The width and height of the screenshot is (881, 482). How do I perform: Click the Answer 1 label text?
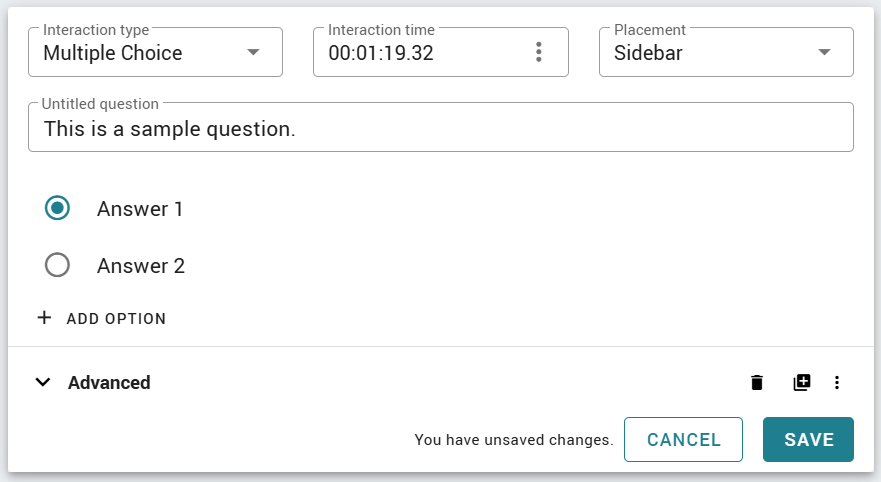click(x=140, y=209)
